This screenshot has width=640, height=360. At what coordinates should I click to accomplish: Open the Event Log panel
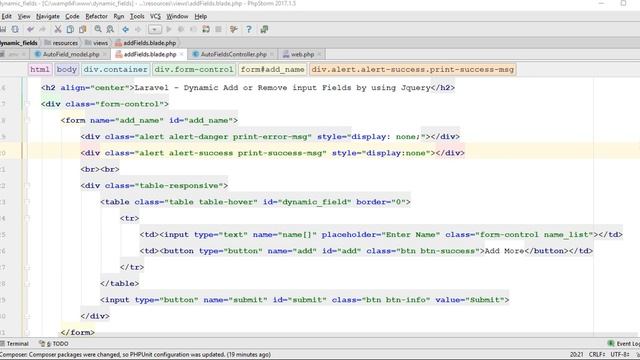coord(624,344)
